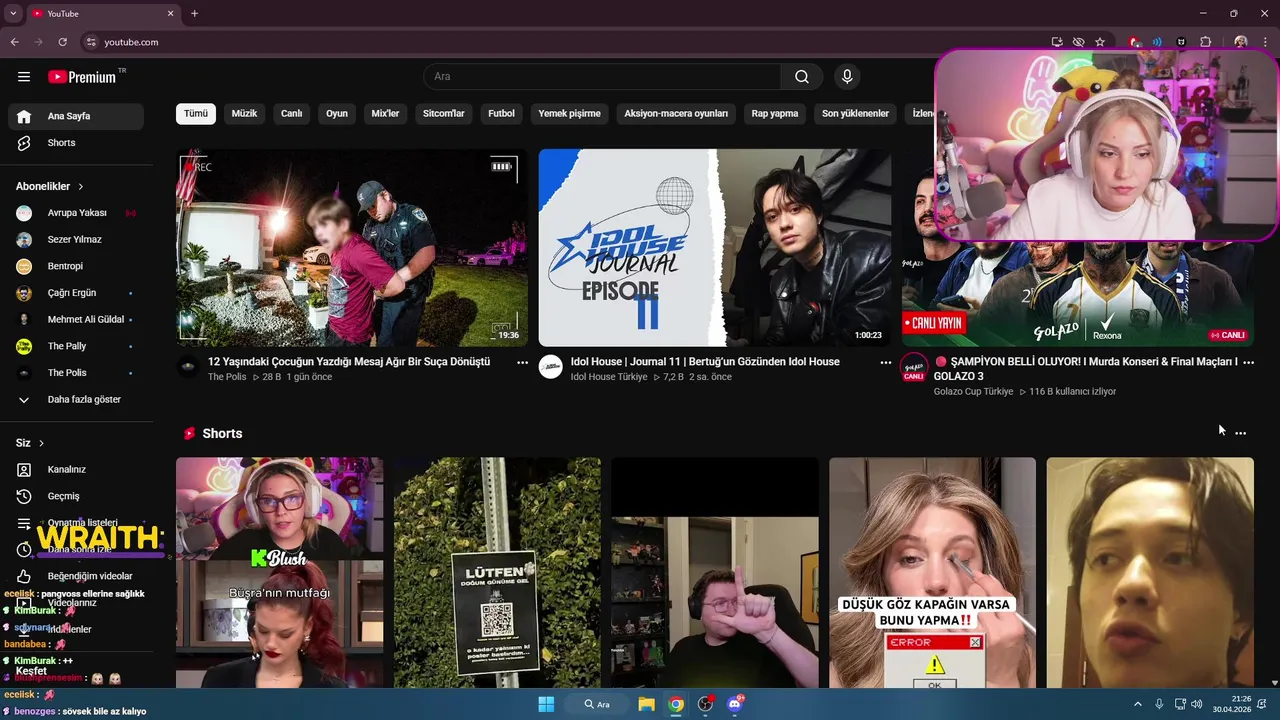Select the Canlı filter chip

tap(291, 114)
